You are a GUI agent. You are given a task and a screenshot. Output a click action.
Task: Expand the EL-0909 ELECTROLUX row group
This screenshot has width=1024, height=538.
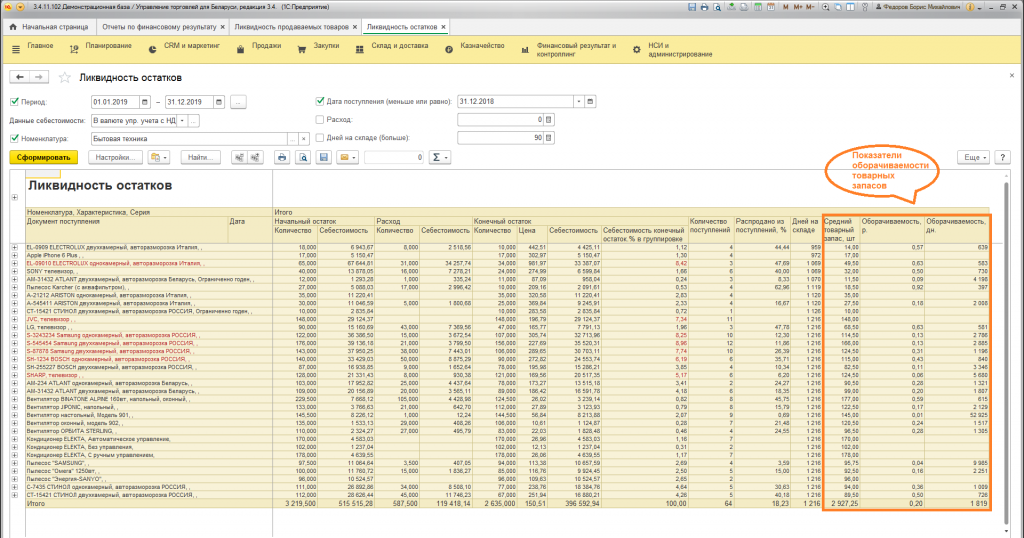[x=14, y=246]
